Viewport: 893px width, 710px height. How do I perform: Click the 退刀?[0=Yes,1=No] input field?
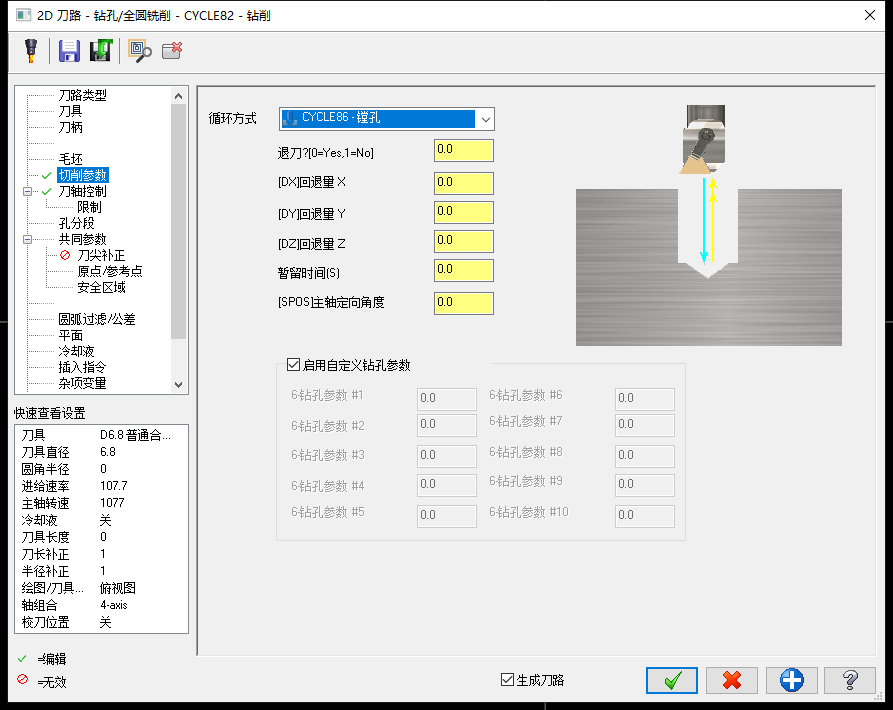tap(464, 150)
